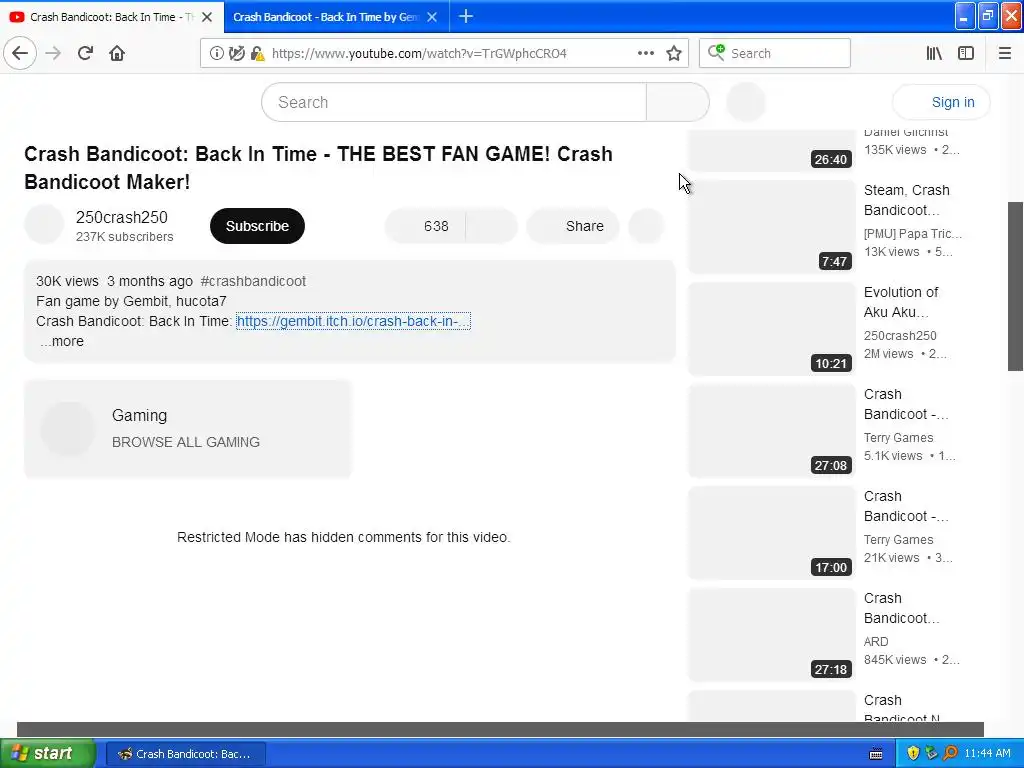
Task: Click the dislike button beside 638
Action: point(492,226)
